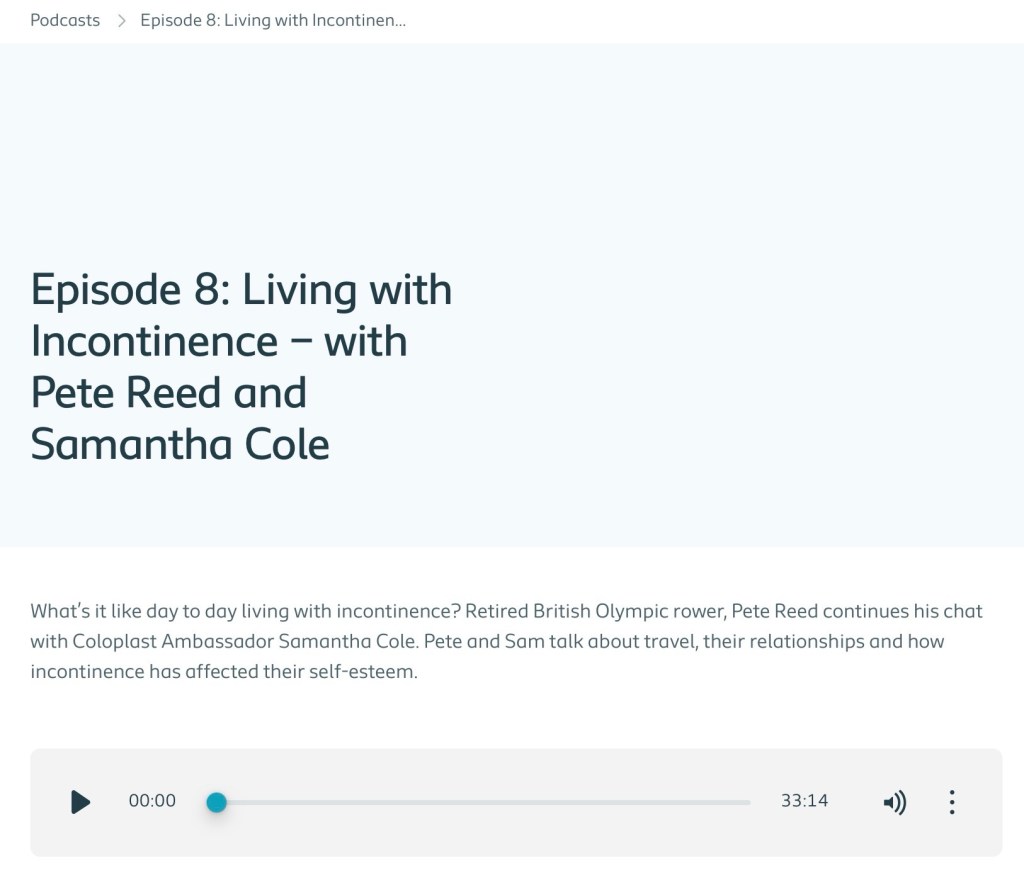Click 'Samantha Cole' in the episode heading

(180, 443)
